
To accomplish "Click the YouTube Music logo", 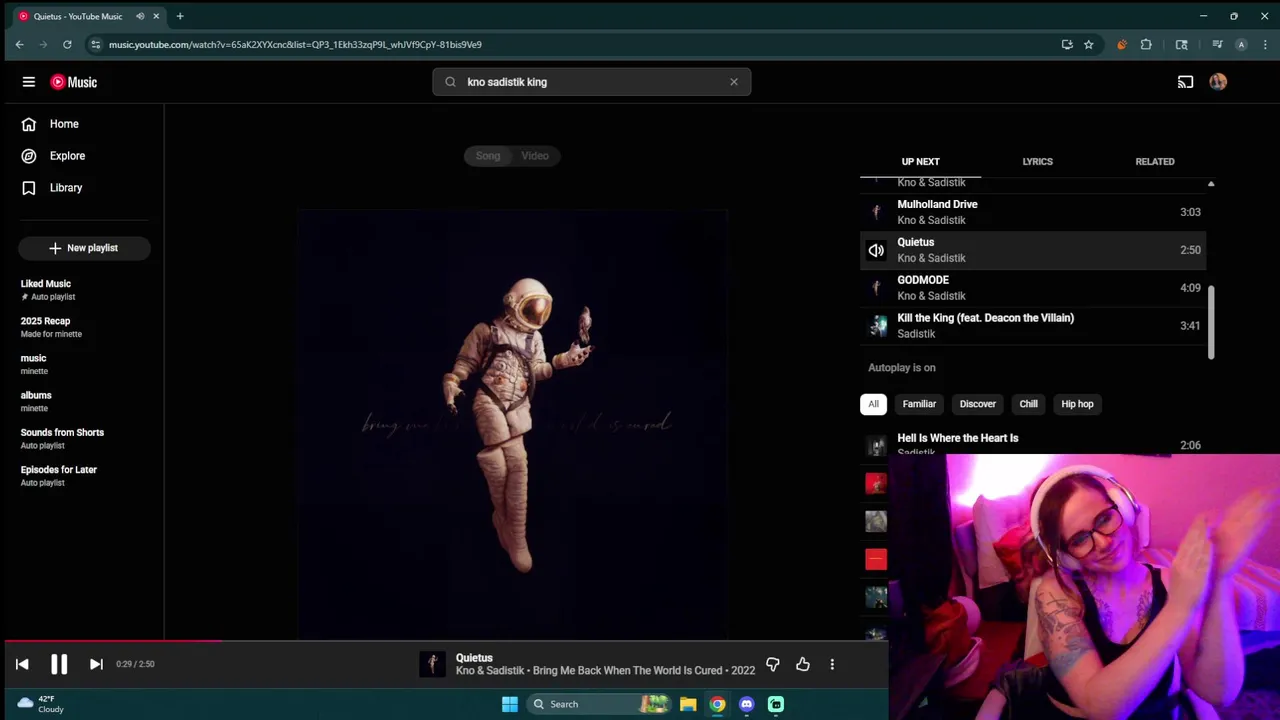I will [x=74, y=82].
